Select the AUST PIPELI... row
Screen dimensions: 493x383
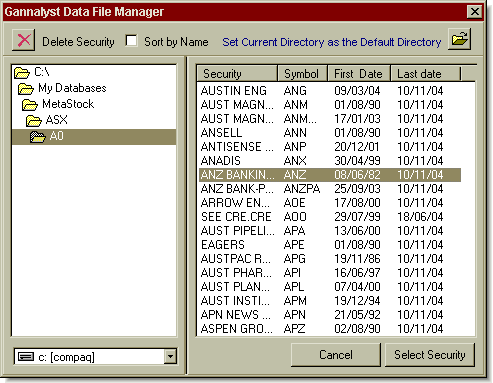(x=330, y=231)
